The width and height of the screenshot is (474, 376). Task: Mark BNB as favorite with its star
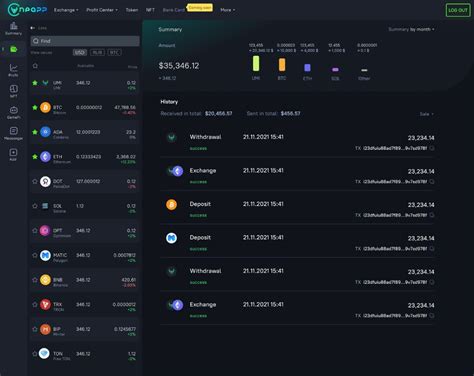[35, 280]
